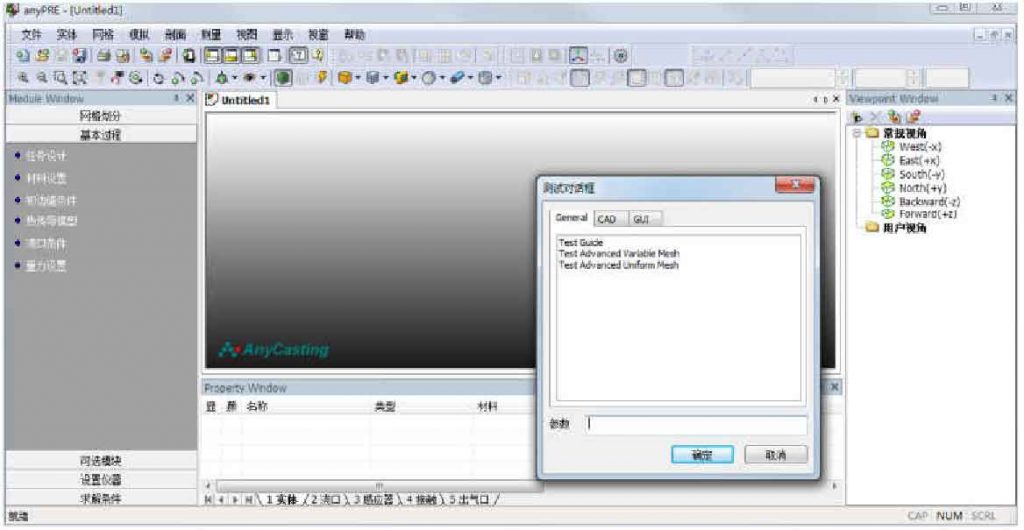This screenshot has height=530, width=1024.
Task: Click the Open folder toolbar icon
Action: [43, 55]
